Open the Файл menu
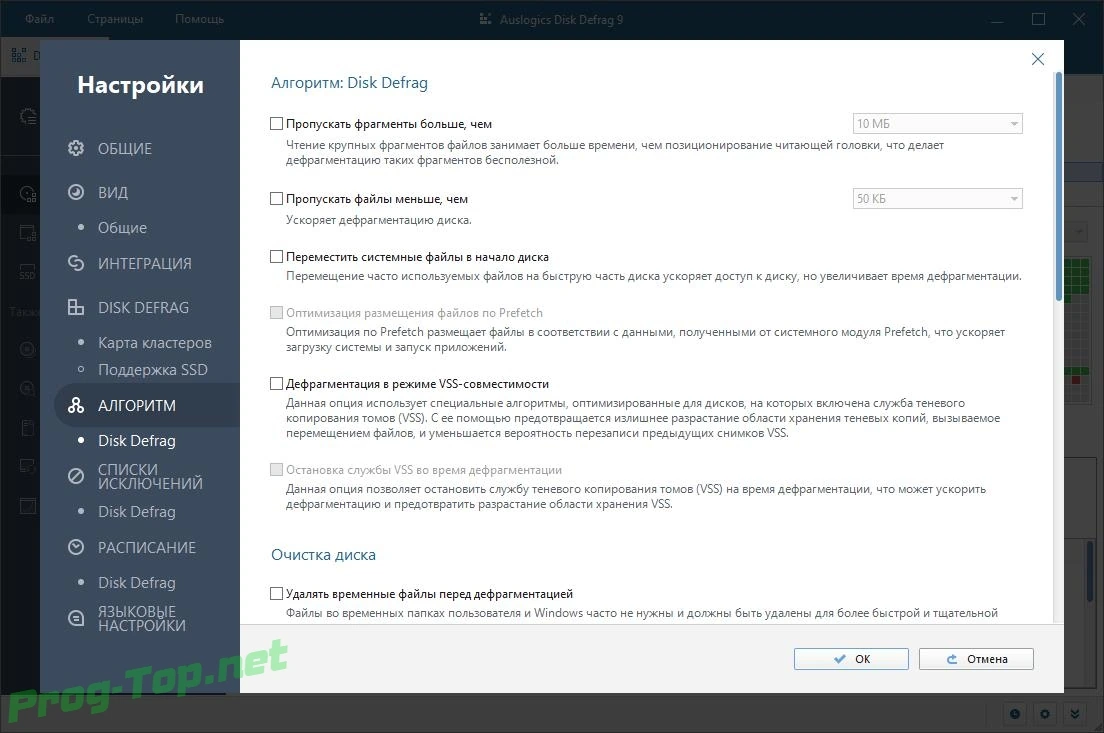This screenshot has width=1104, height=733. (39, 19)
